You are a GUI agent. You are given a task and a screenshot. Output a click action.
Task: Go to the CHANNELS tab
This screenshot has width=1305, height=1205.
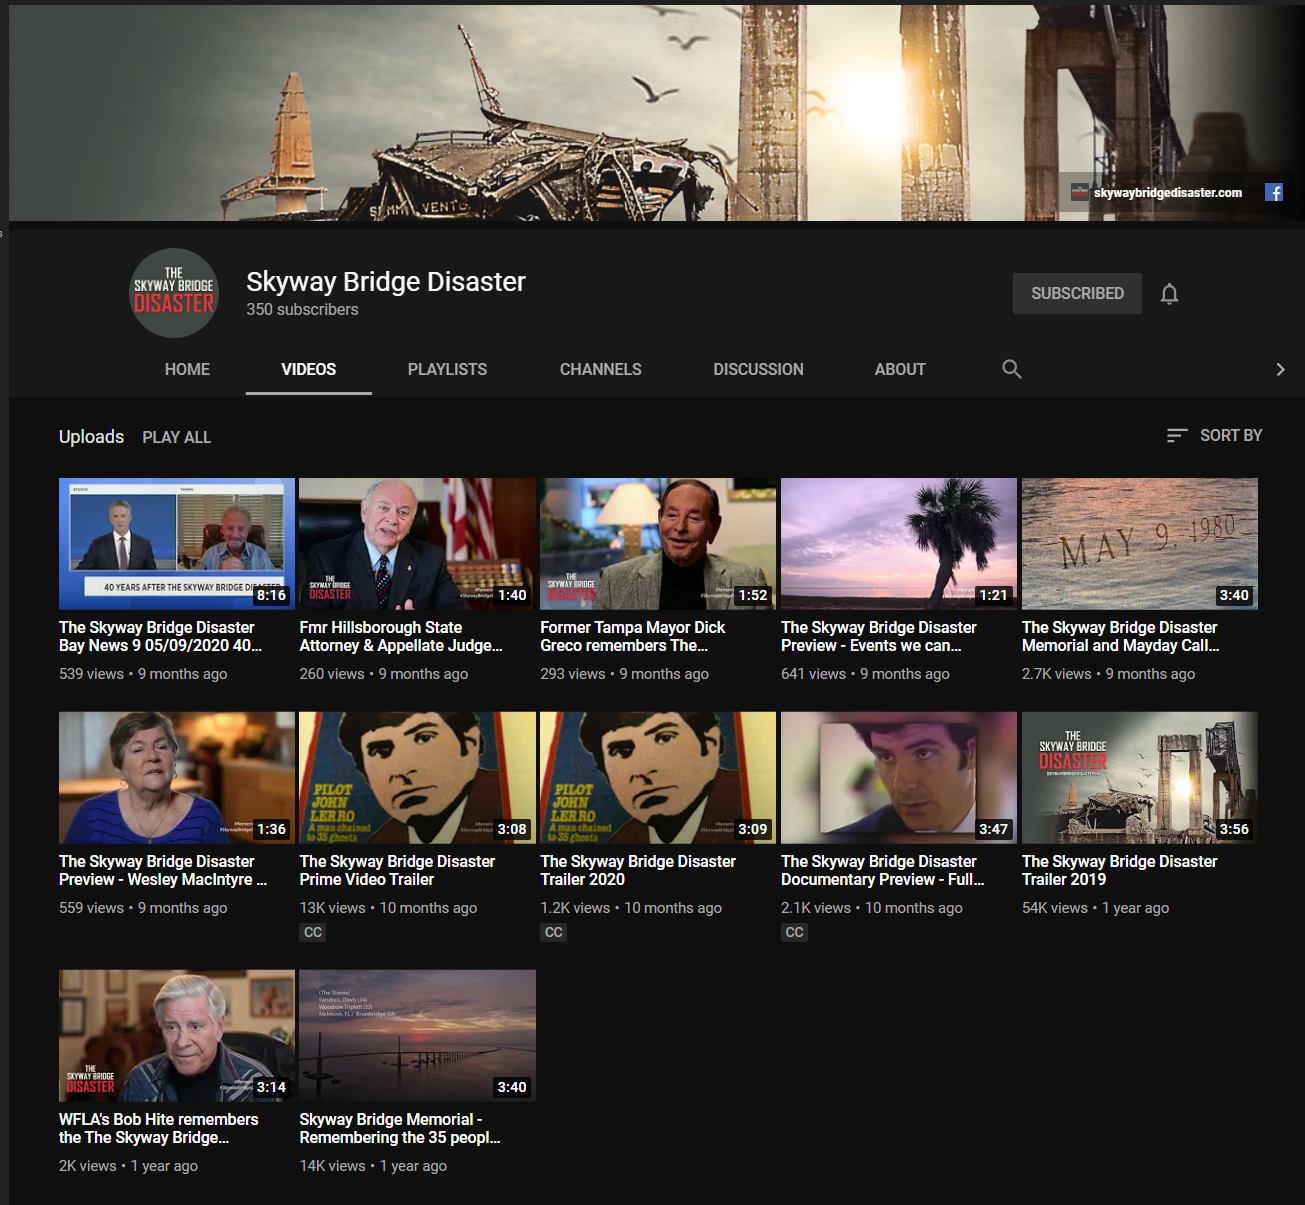pos(601,369)
